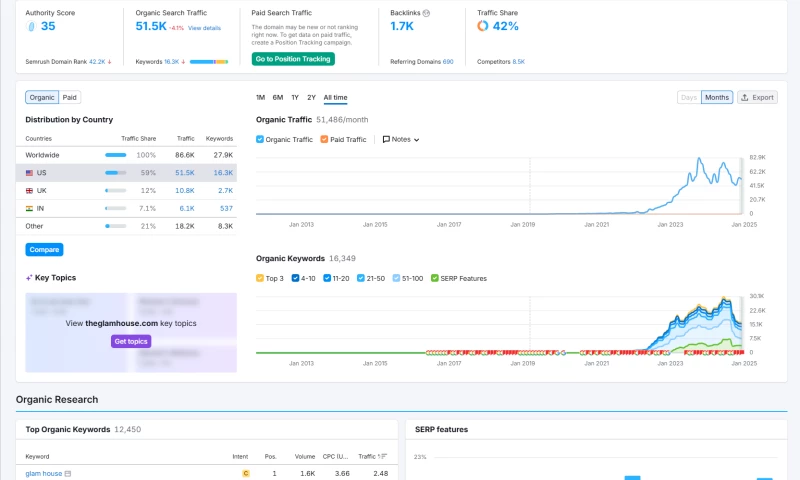Click the Traffic Share donut chart icon

[x=484, y=26]
